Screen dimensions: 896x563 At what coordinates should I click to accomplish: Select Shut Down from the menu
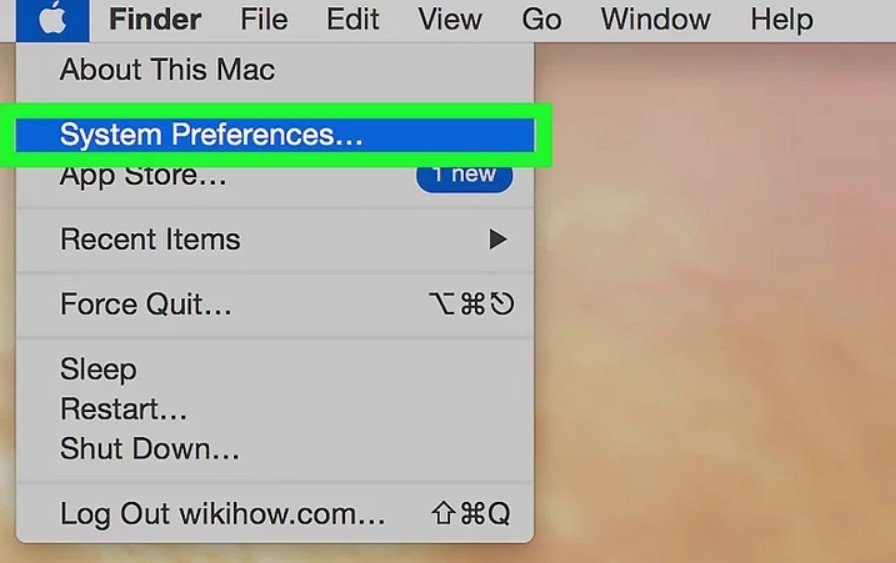275,449
